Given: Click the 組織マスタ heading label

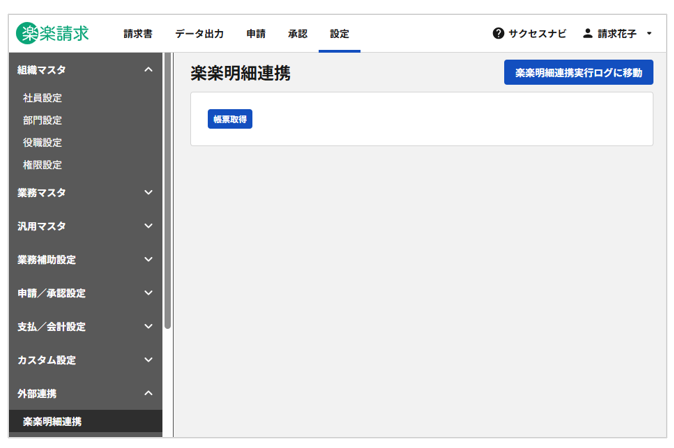Looking at the screenshot, I should click(41, 70).
